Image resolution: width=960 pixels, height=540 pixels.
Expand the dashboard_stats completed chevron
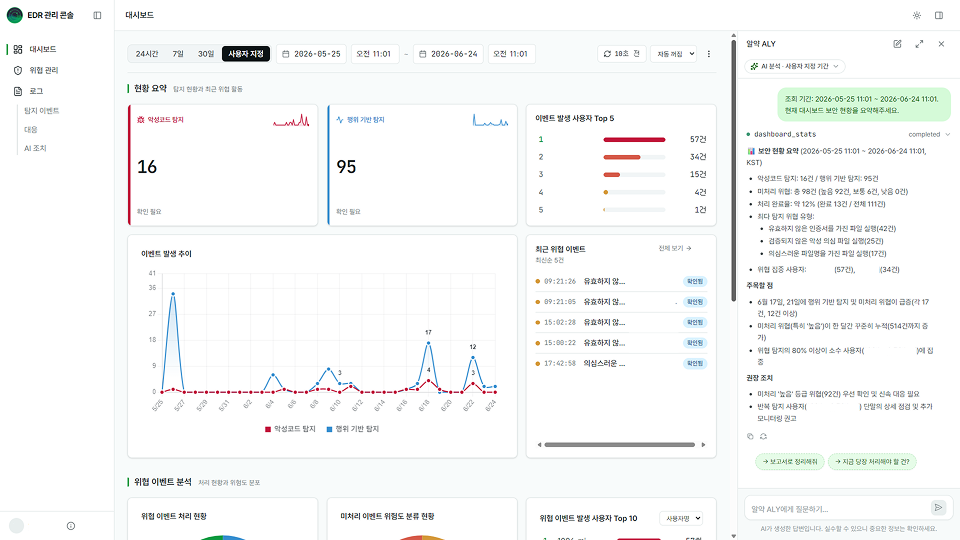pos(948,134)
